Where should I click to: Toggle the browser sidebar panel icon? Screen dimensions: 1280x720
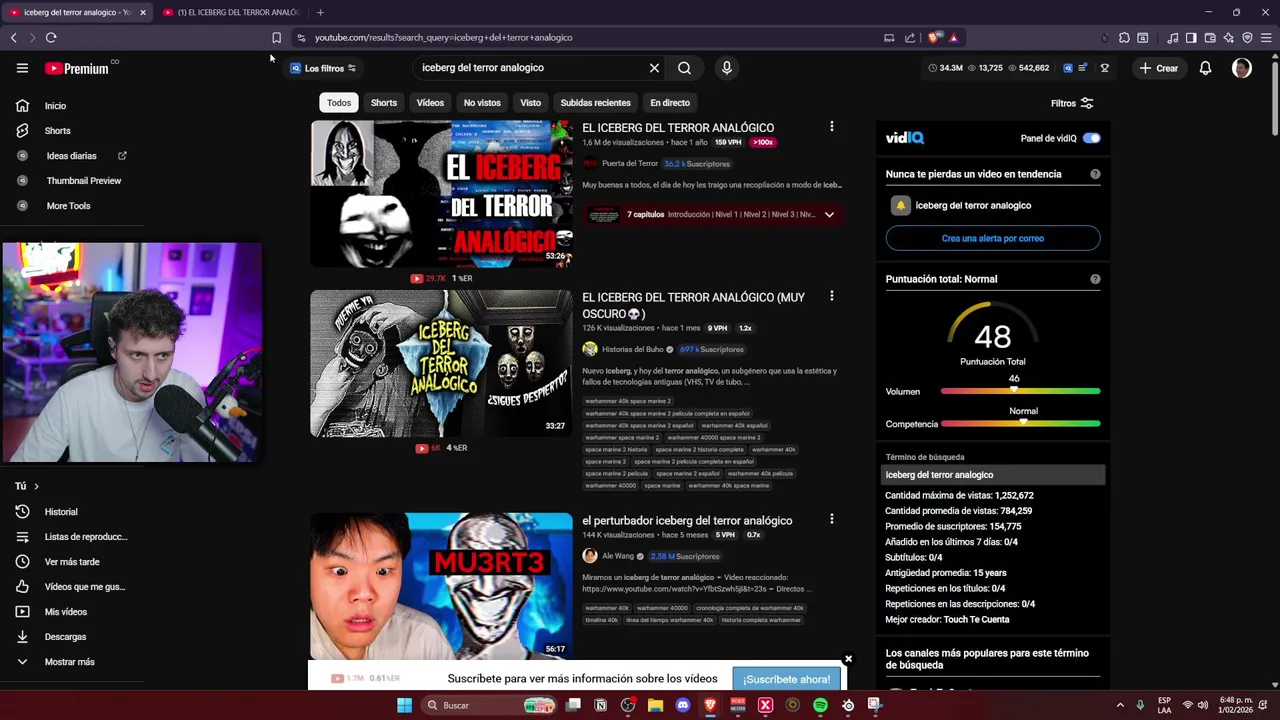point(1191,38)
